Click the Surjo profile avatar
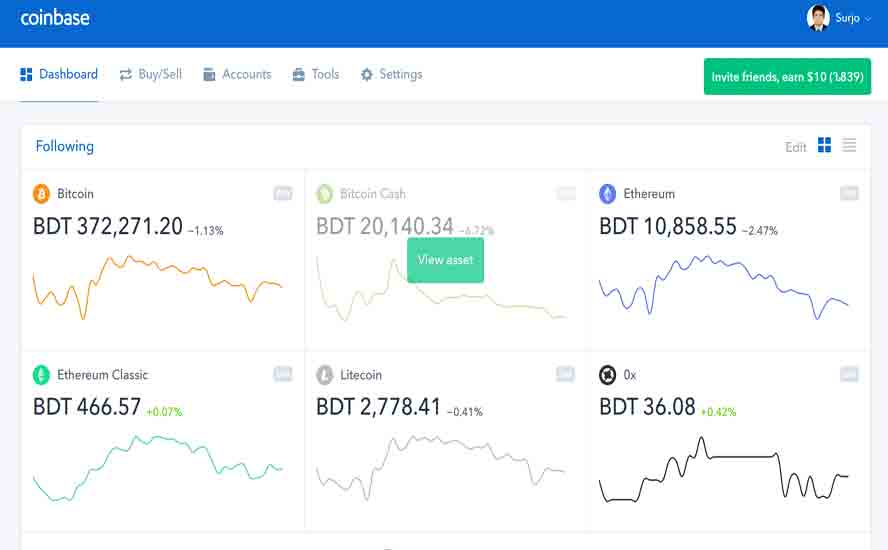Screen dimensions: 888x550 pyautogui.click(x=818, y=18)
